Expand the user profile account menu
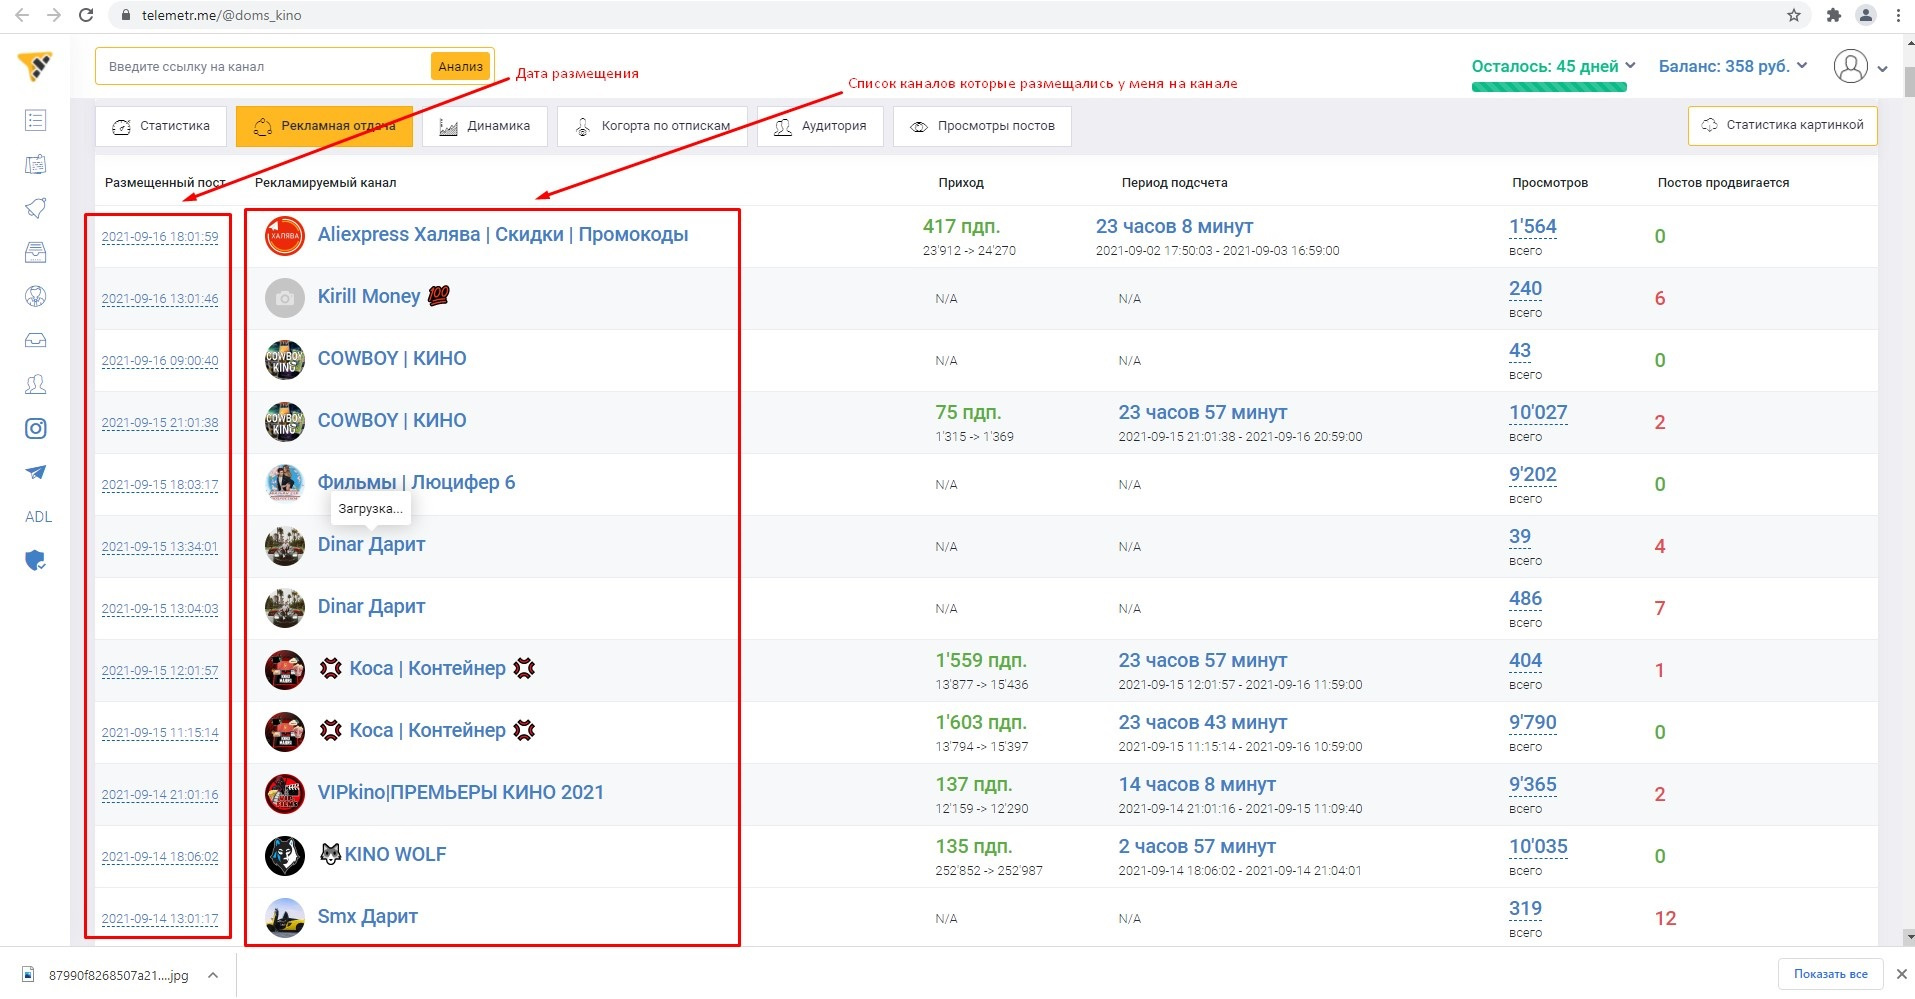Screen dimensions: 1915x999 tap(1860, 67)
